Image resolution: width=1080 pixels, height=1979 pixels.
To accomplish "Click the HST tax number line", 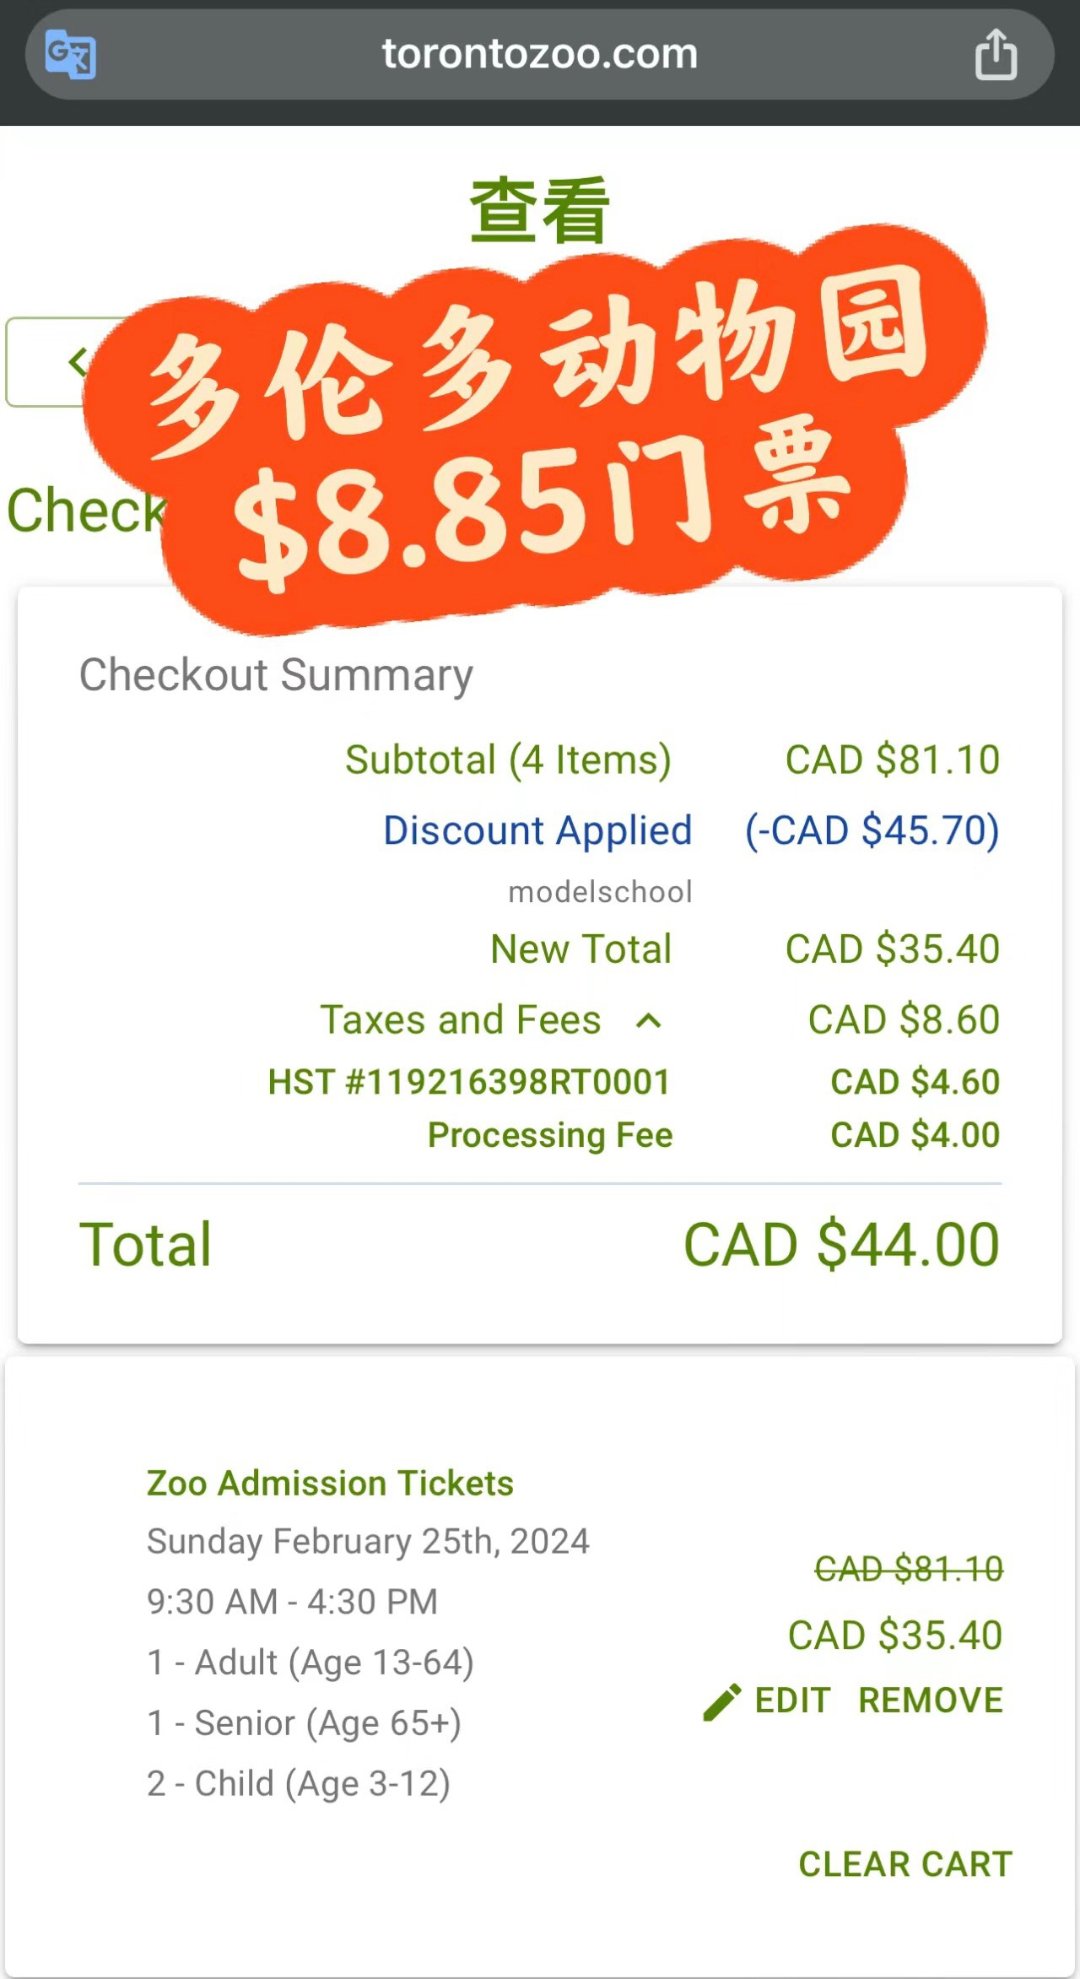I will [x=469, y=1082].
